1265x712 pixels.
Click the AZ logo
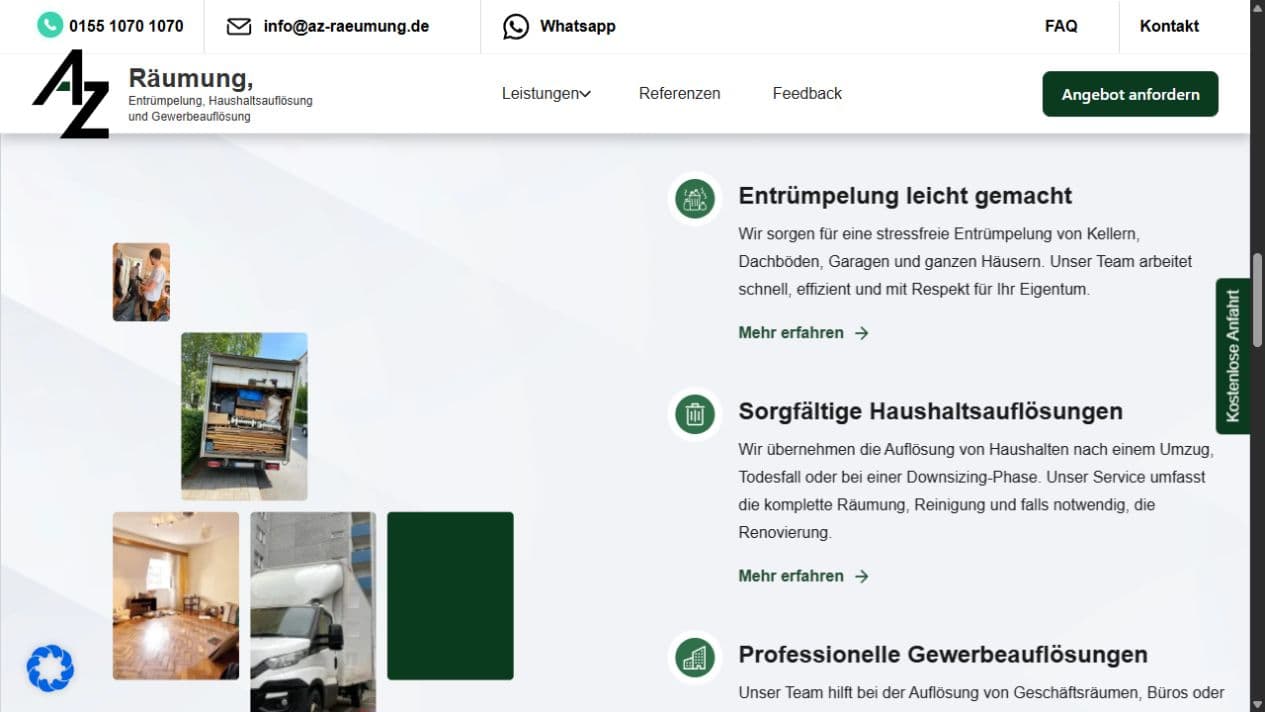pos(71,94)
